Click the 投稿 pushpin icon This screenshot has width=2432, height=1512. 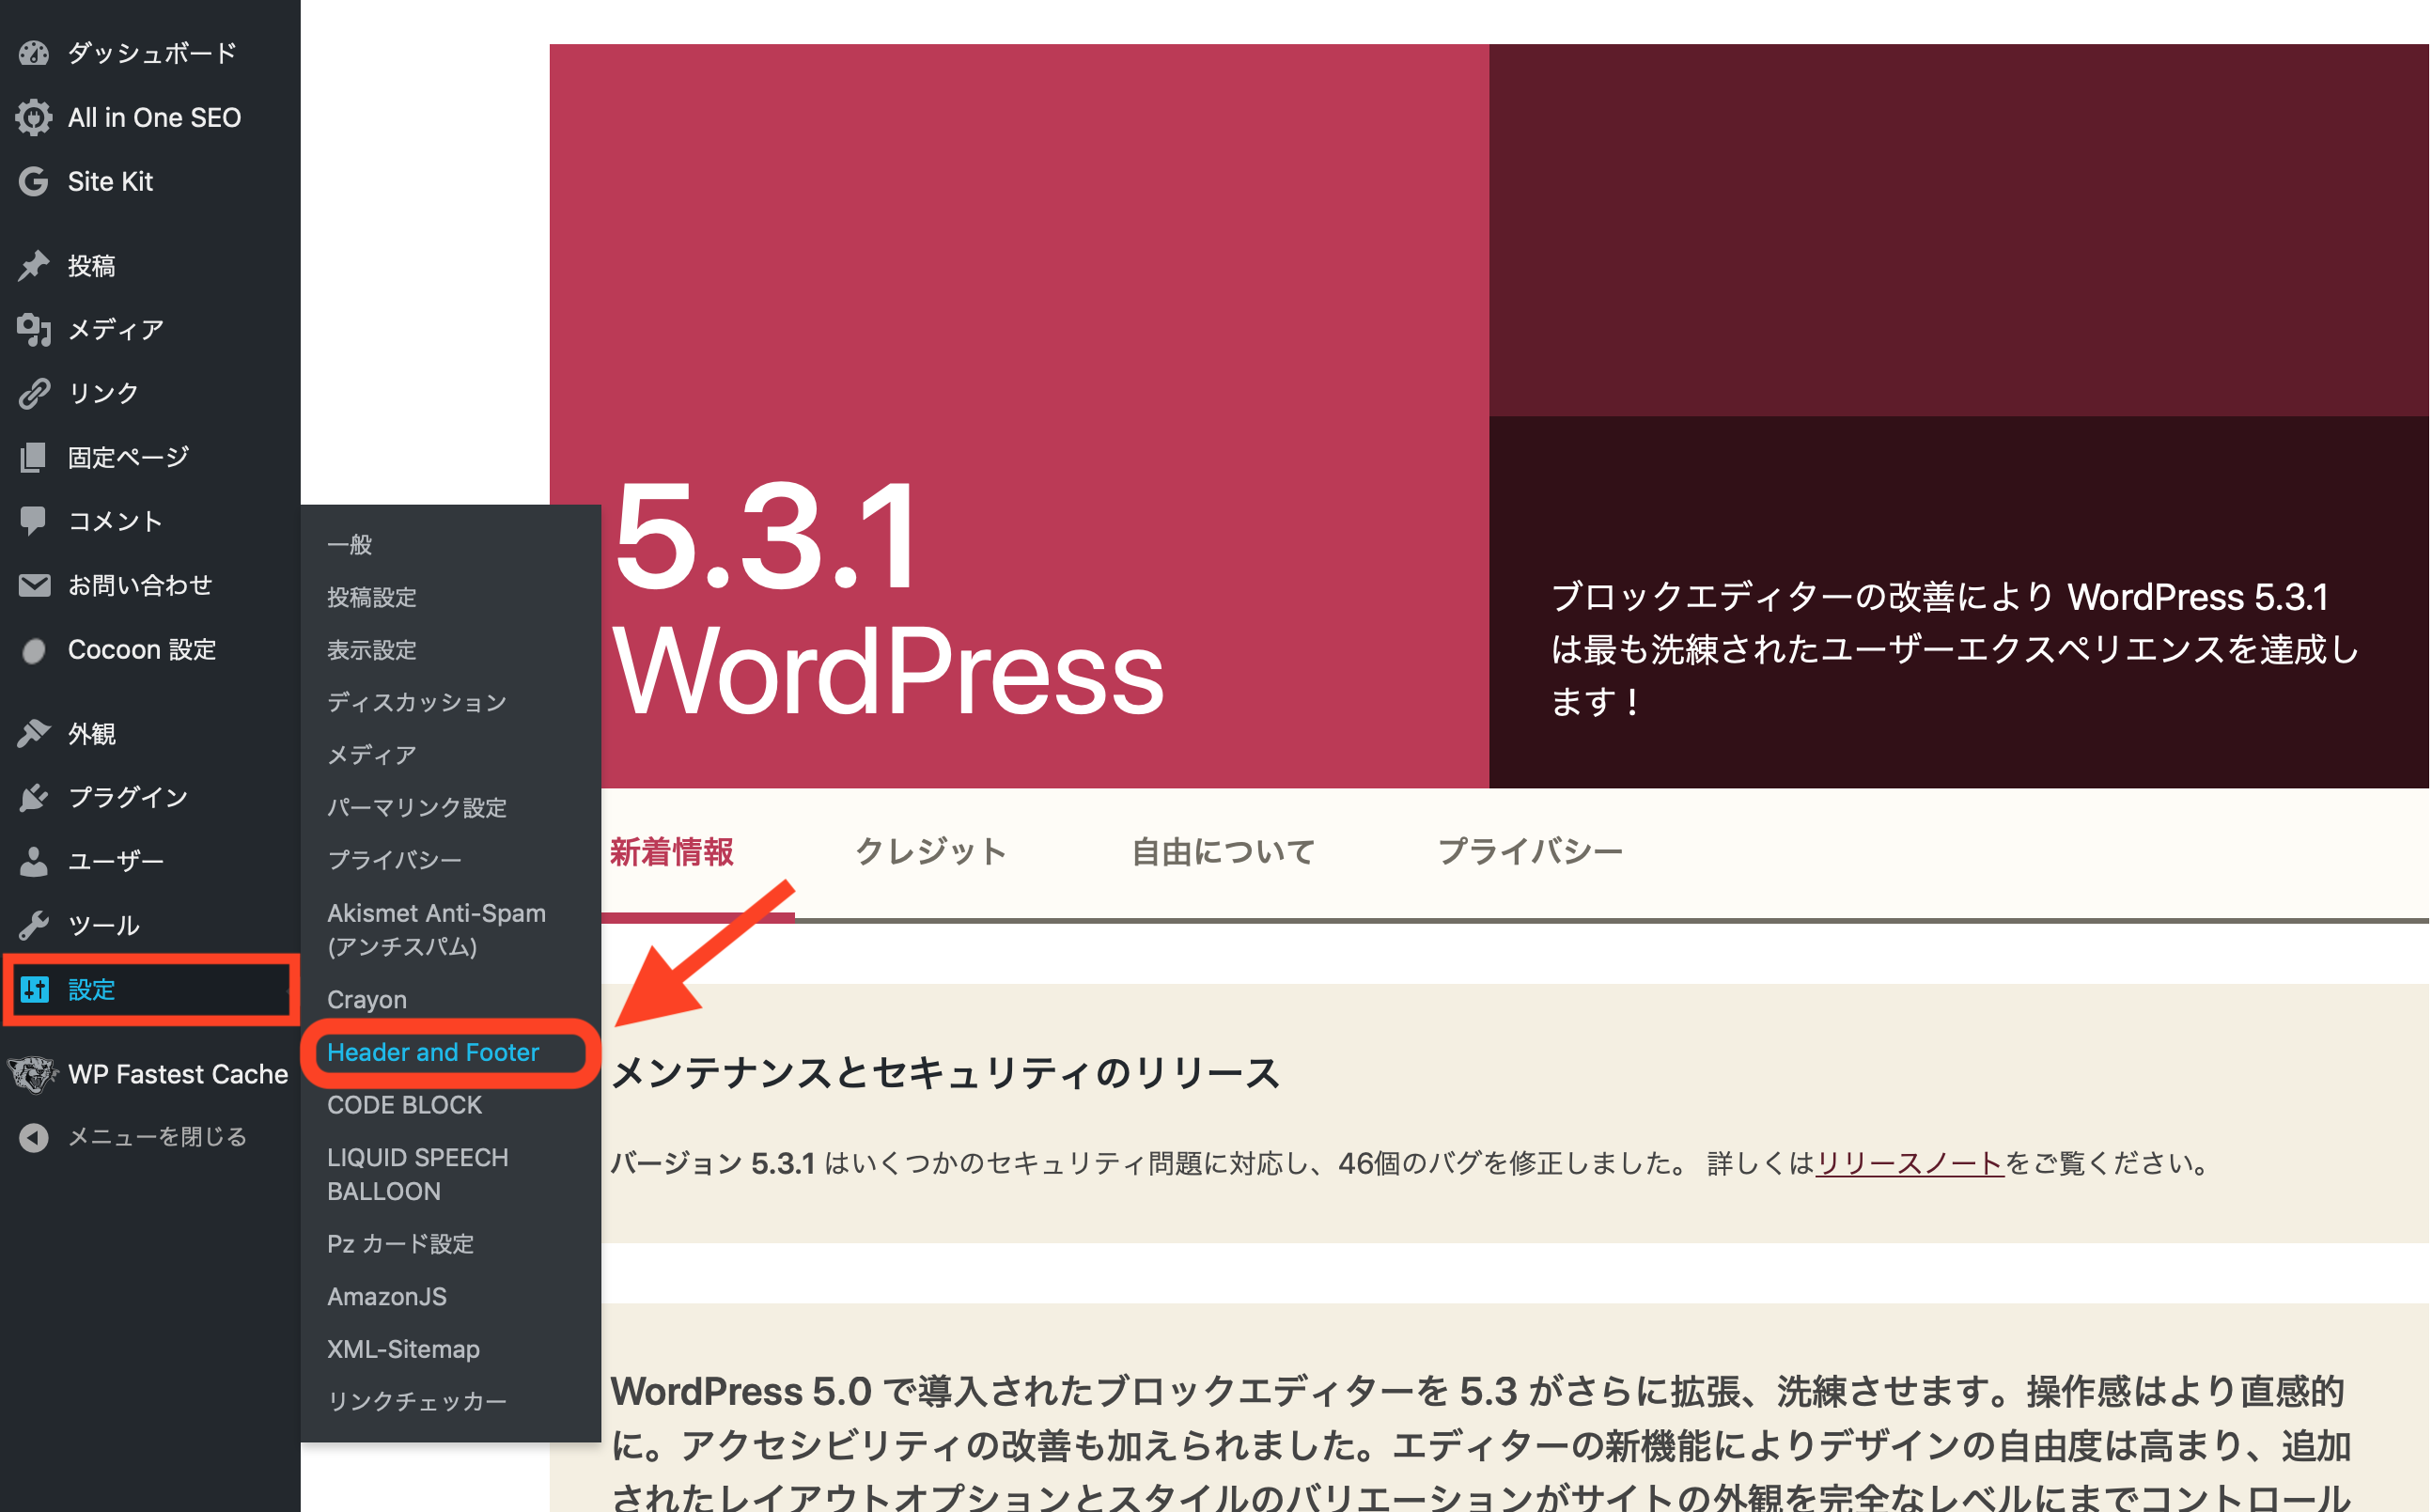click(34, 265)
